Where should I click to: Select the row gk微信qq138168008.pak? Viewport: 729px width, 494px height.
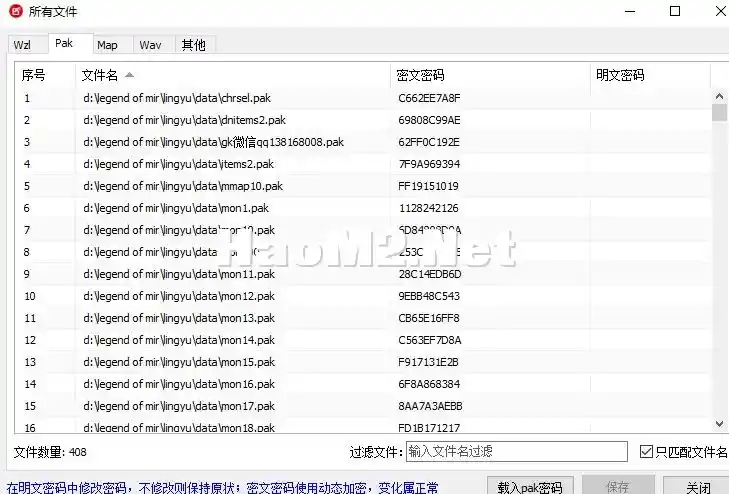(x=363, y=142)
